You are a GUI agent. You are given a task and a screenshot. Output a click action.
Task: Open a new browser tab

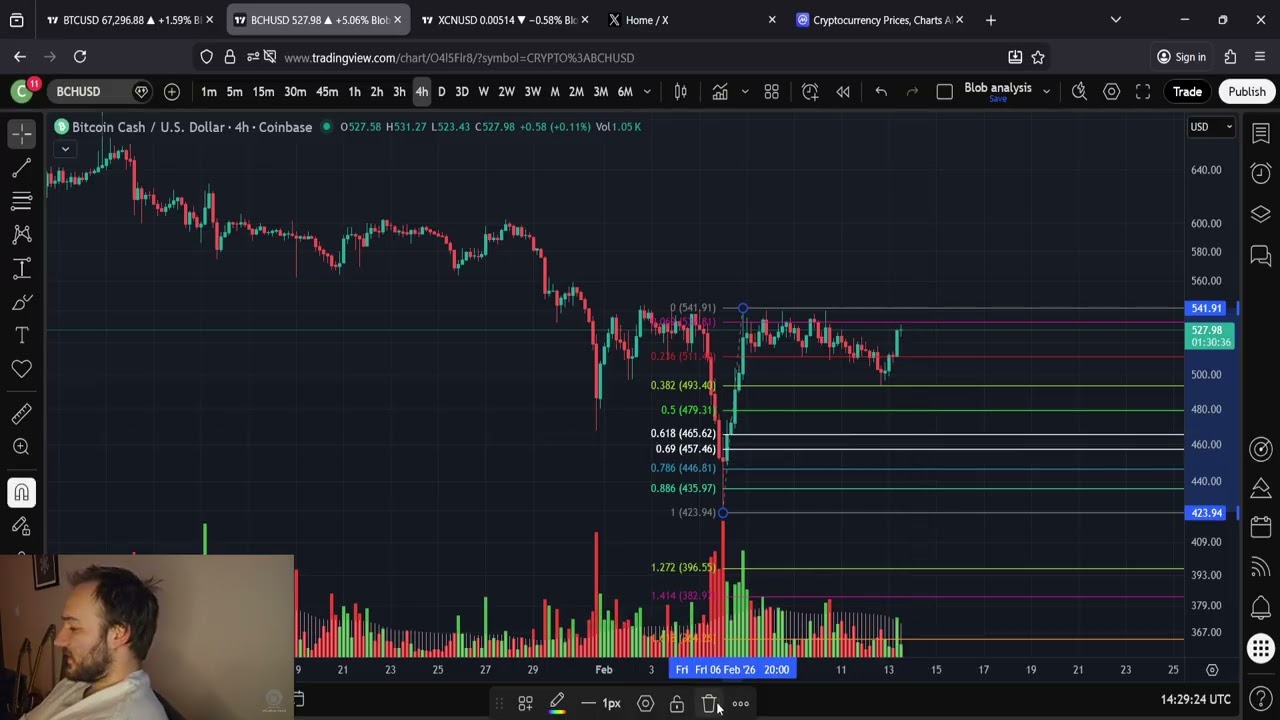990,20
